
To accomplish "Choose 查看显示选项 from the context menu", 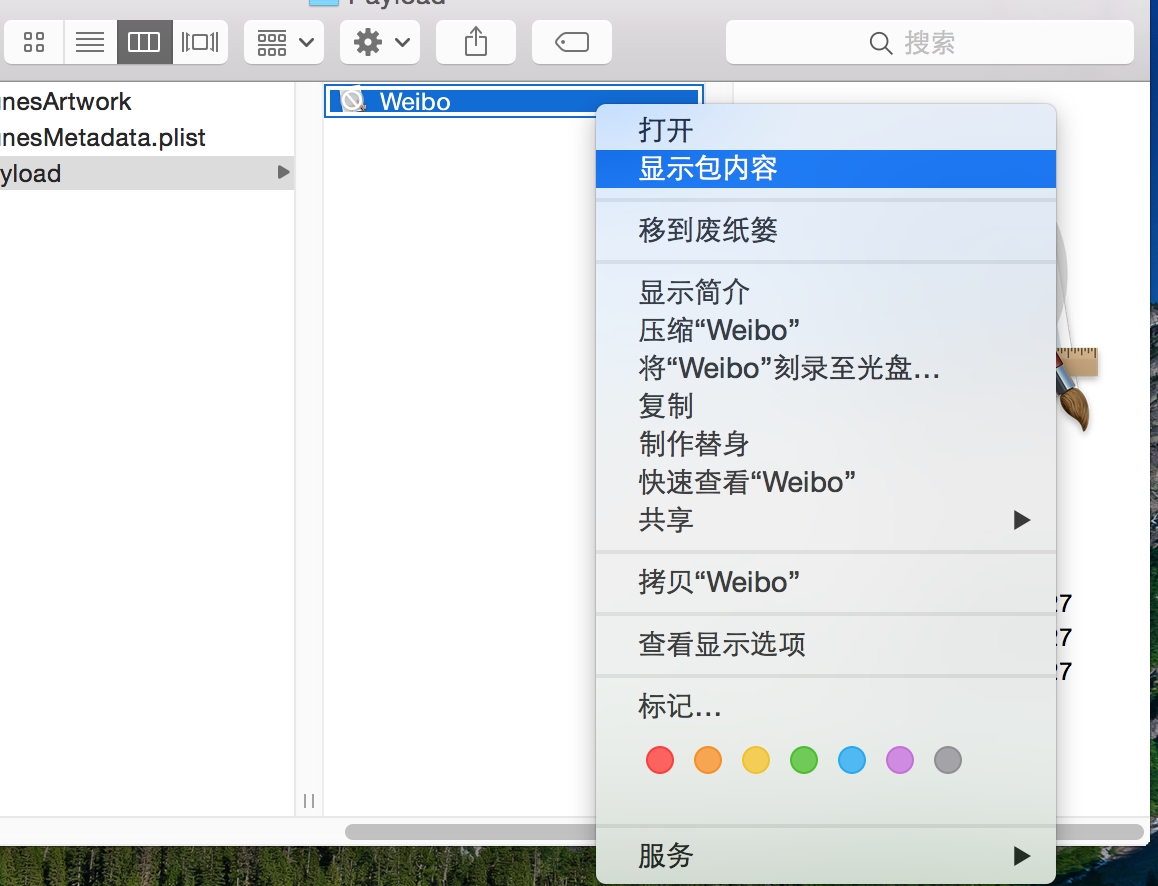I will pyautogui.click(x=826, y=644).
